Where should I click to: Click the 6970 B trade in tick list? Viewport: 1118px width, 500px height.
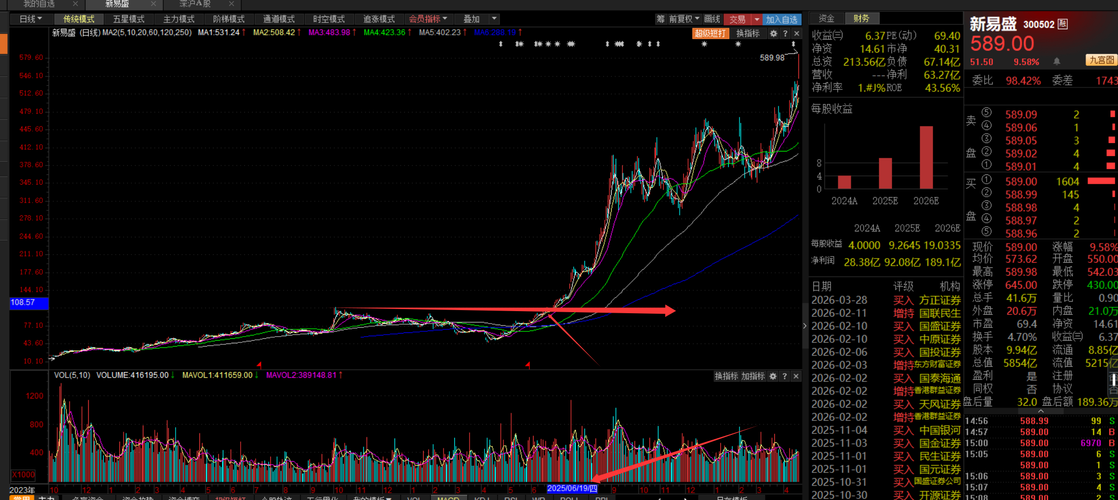tap(1041, 443)
